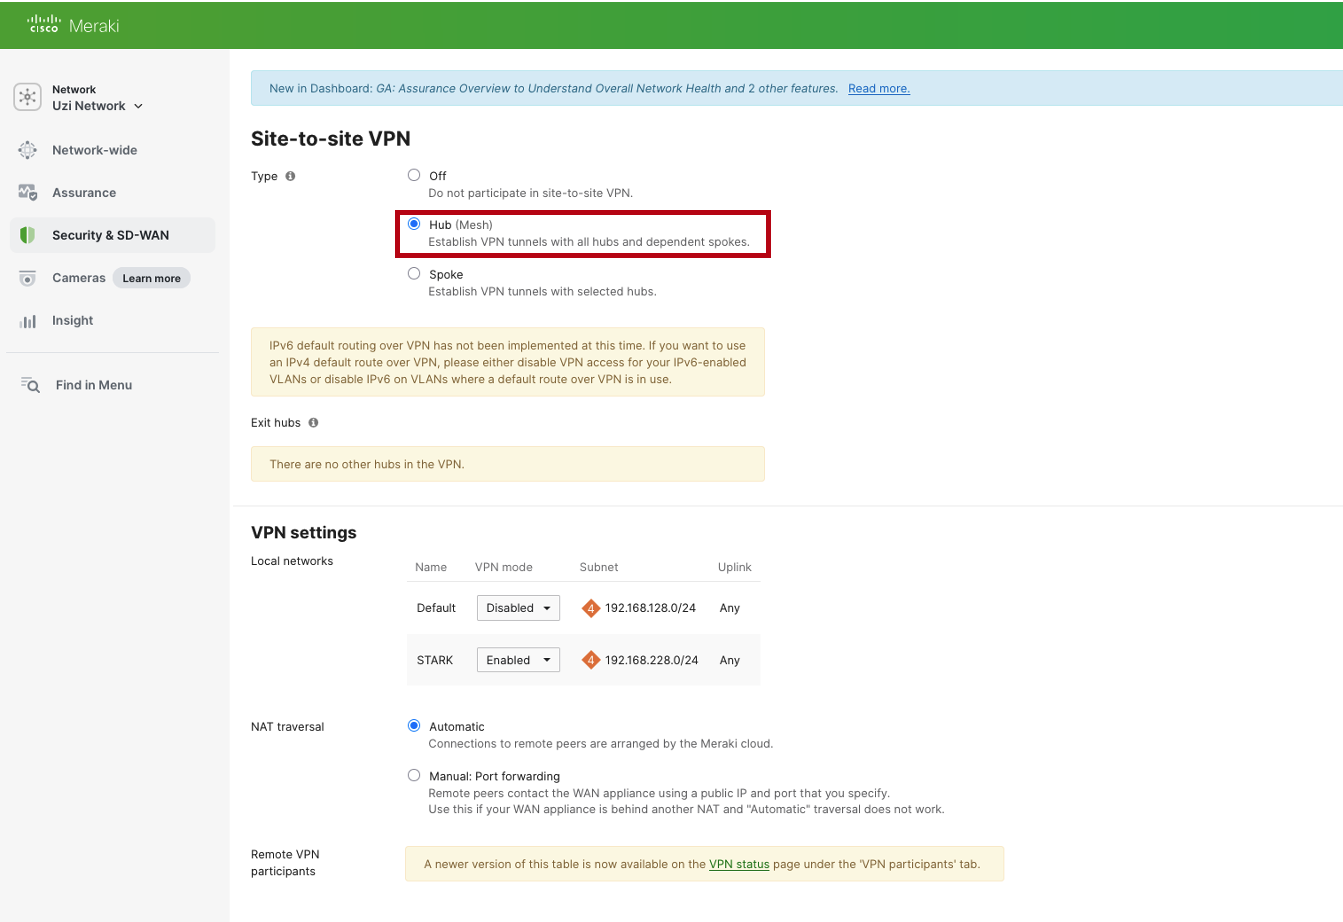Viewport: 1343px width, 922px height.
Task: Click the Network-wide globe icon
Action: click(x=28, y=150)
